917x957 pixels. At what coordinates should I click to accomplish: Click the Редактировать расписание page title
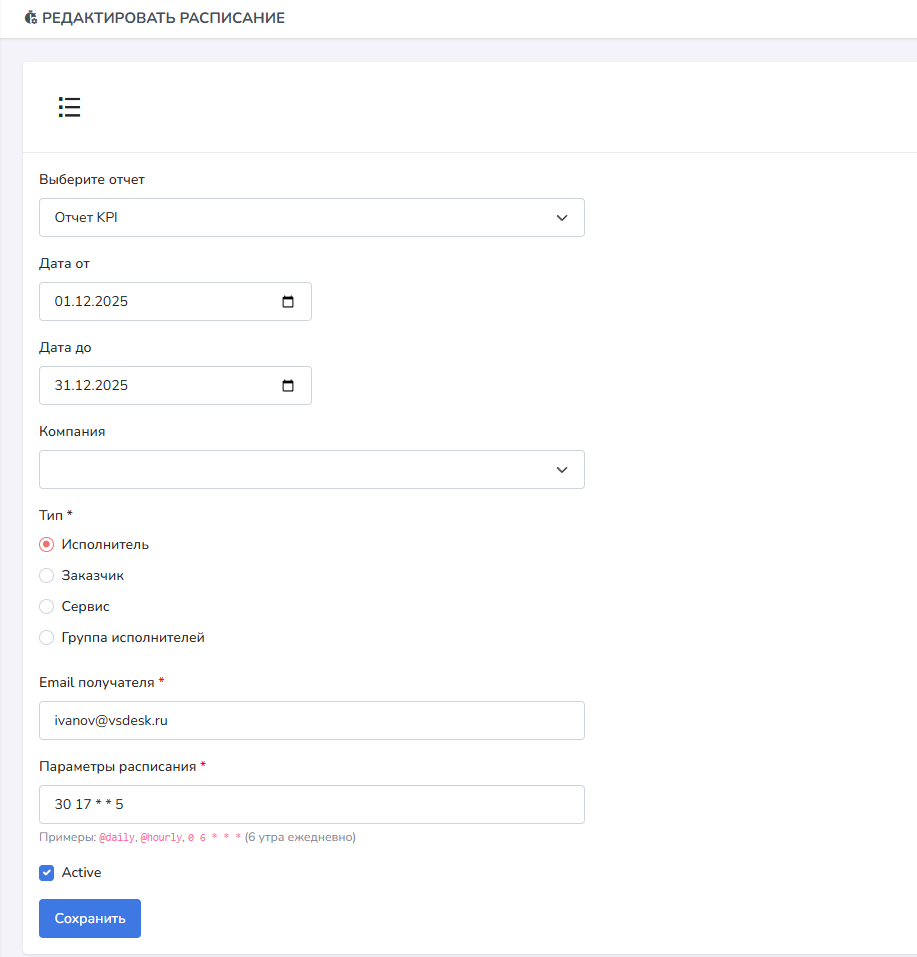(163, 18)
